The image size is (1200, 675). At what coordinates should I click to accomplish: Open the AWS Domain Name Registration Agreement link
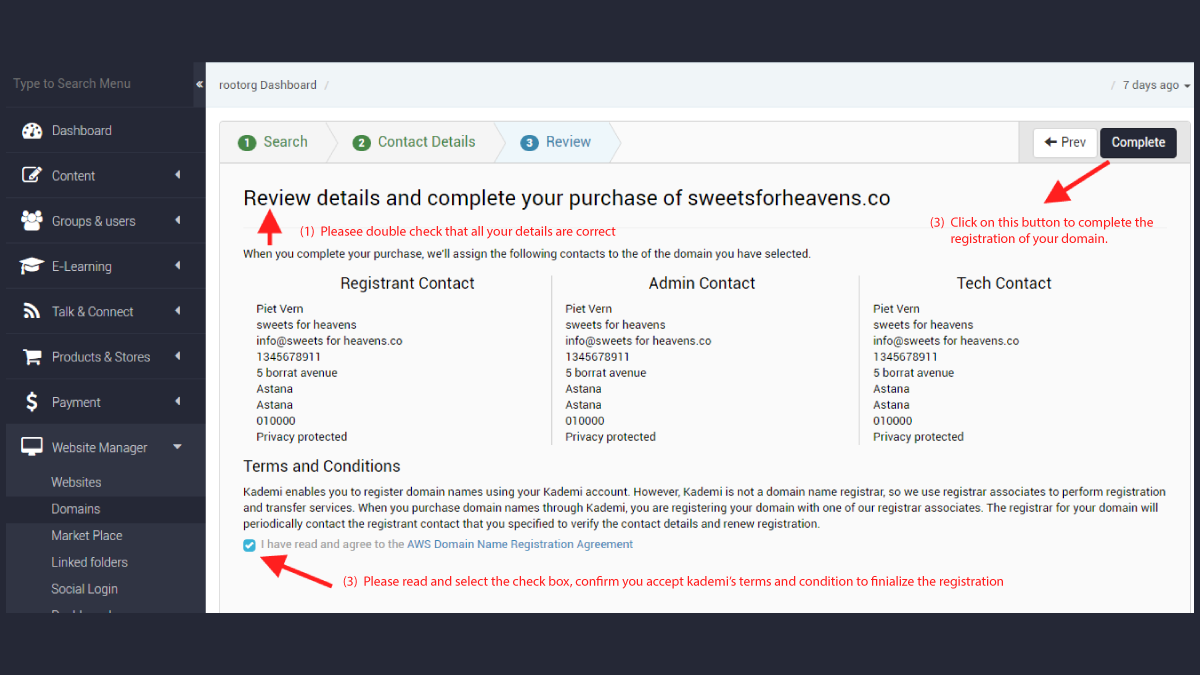520,545
